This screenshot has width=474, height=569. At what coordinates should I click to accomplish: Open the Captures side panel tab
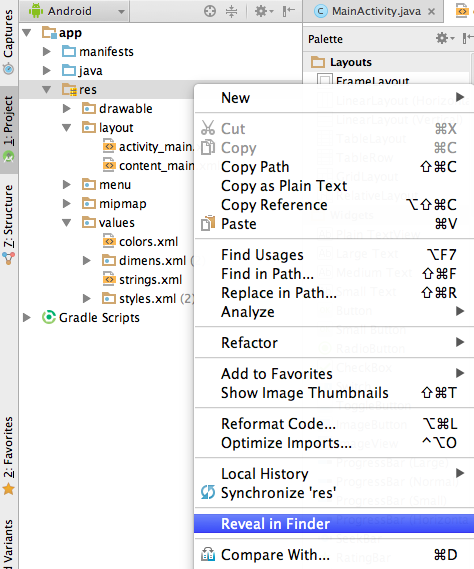8,43
